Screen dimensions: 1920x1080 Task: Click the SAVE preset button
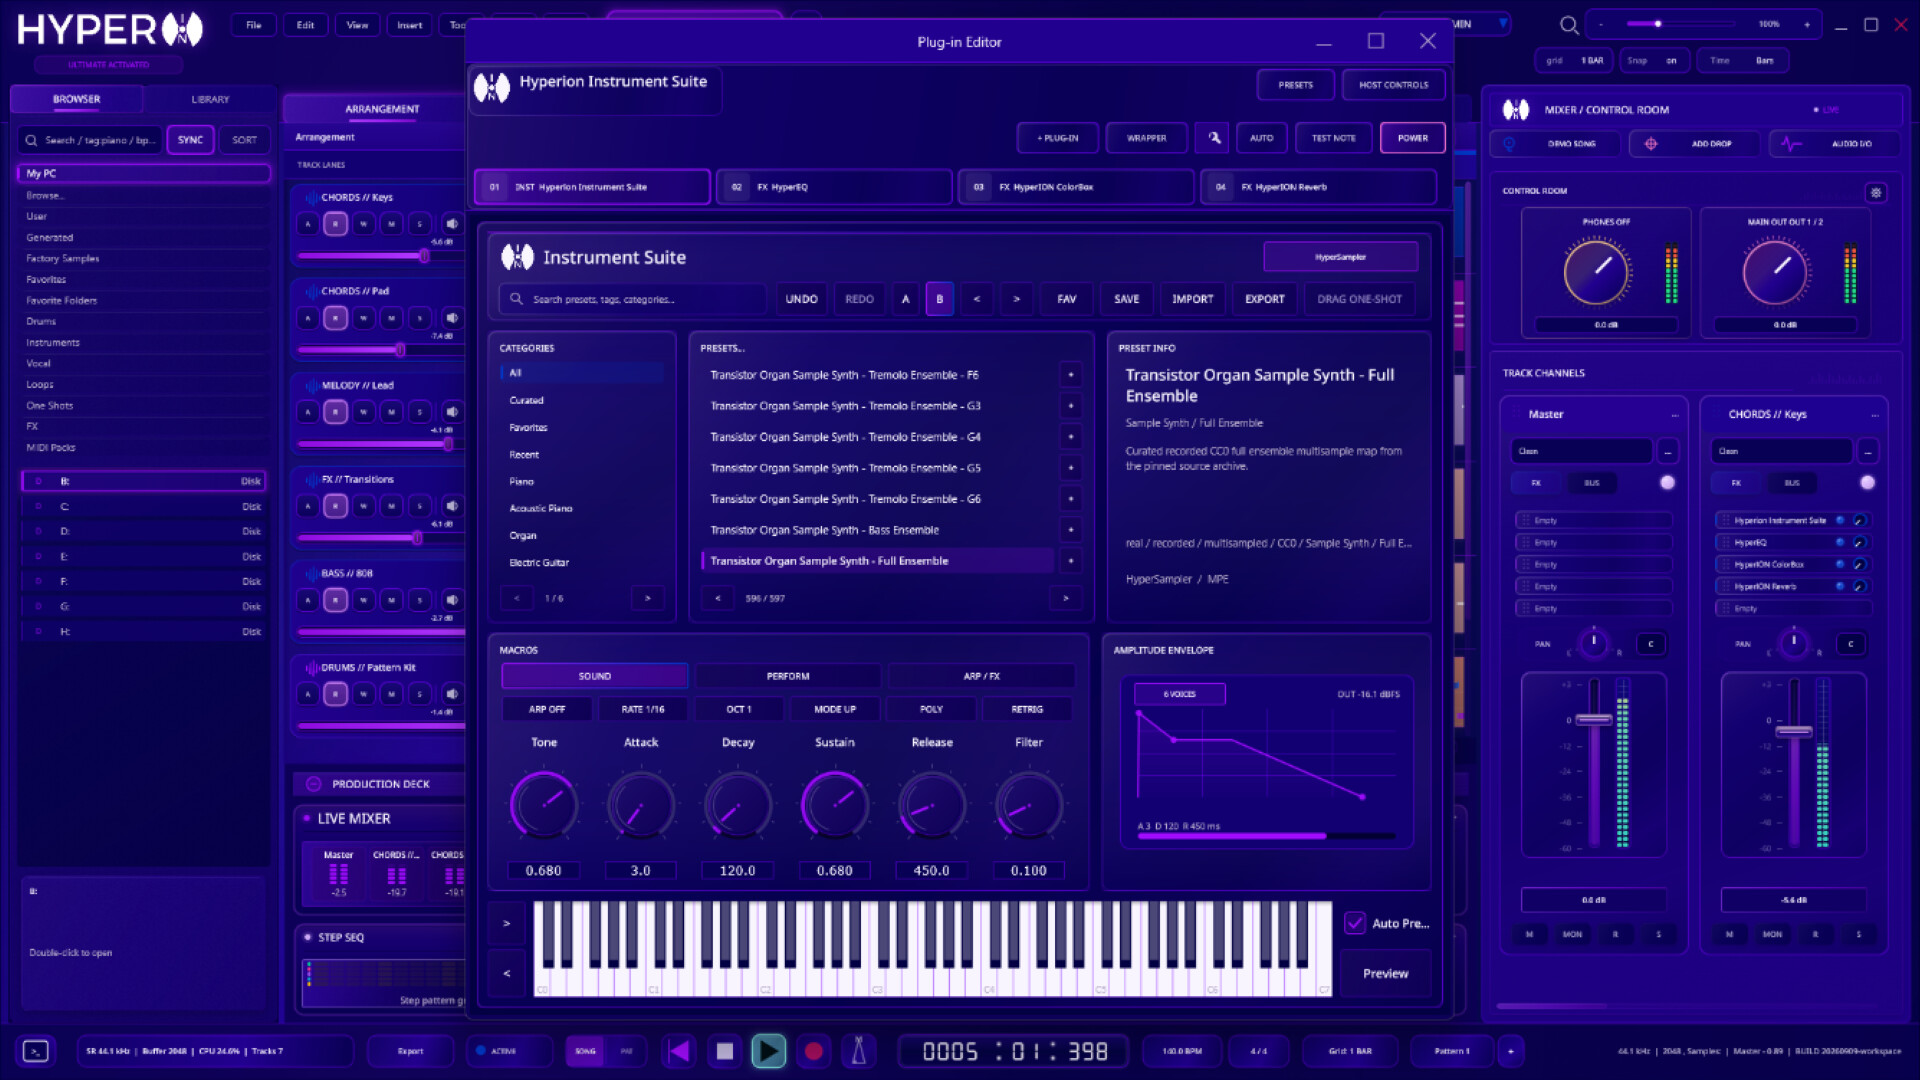pos(1126,299)
